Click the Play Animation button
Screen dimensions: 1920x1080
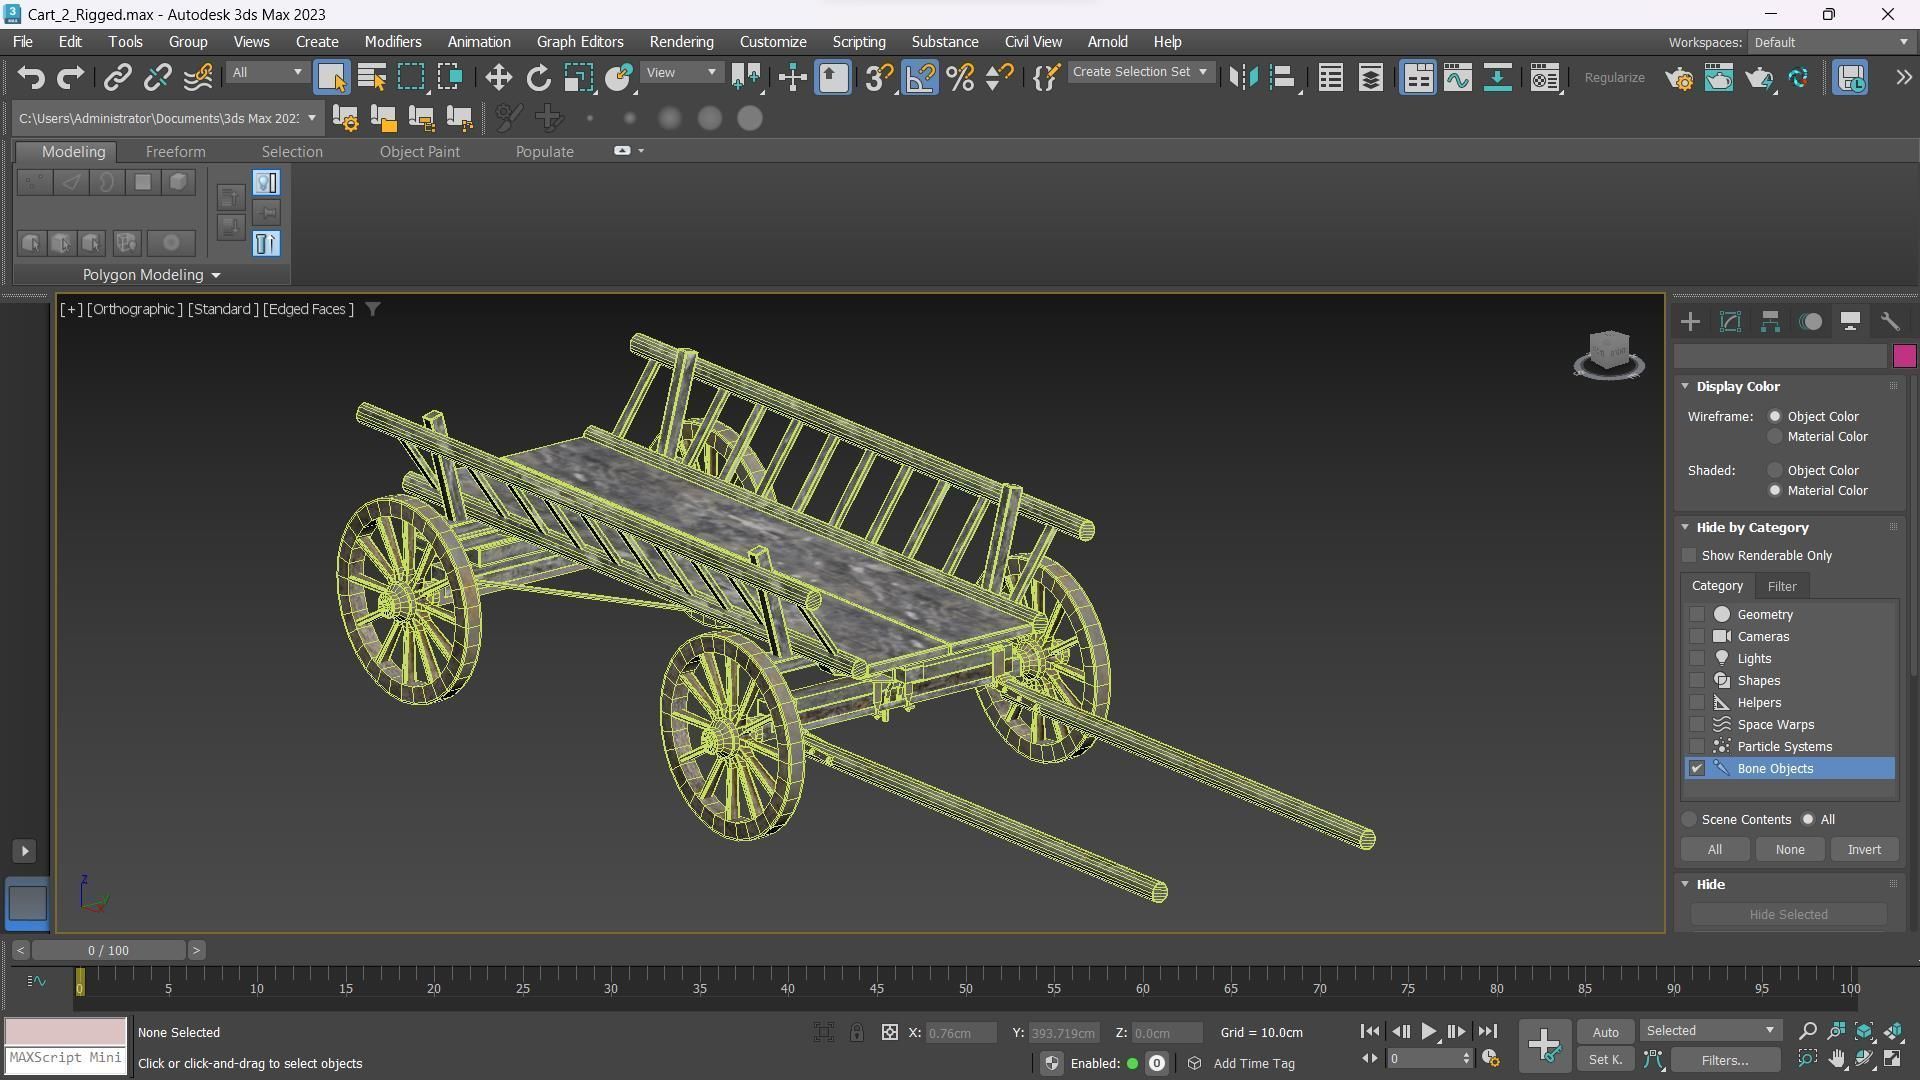[x=1428, y=1032]
